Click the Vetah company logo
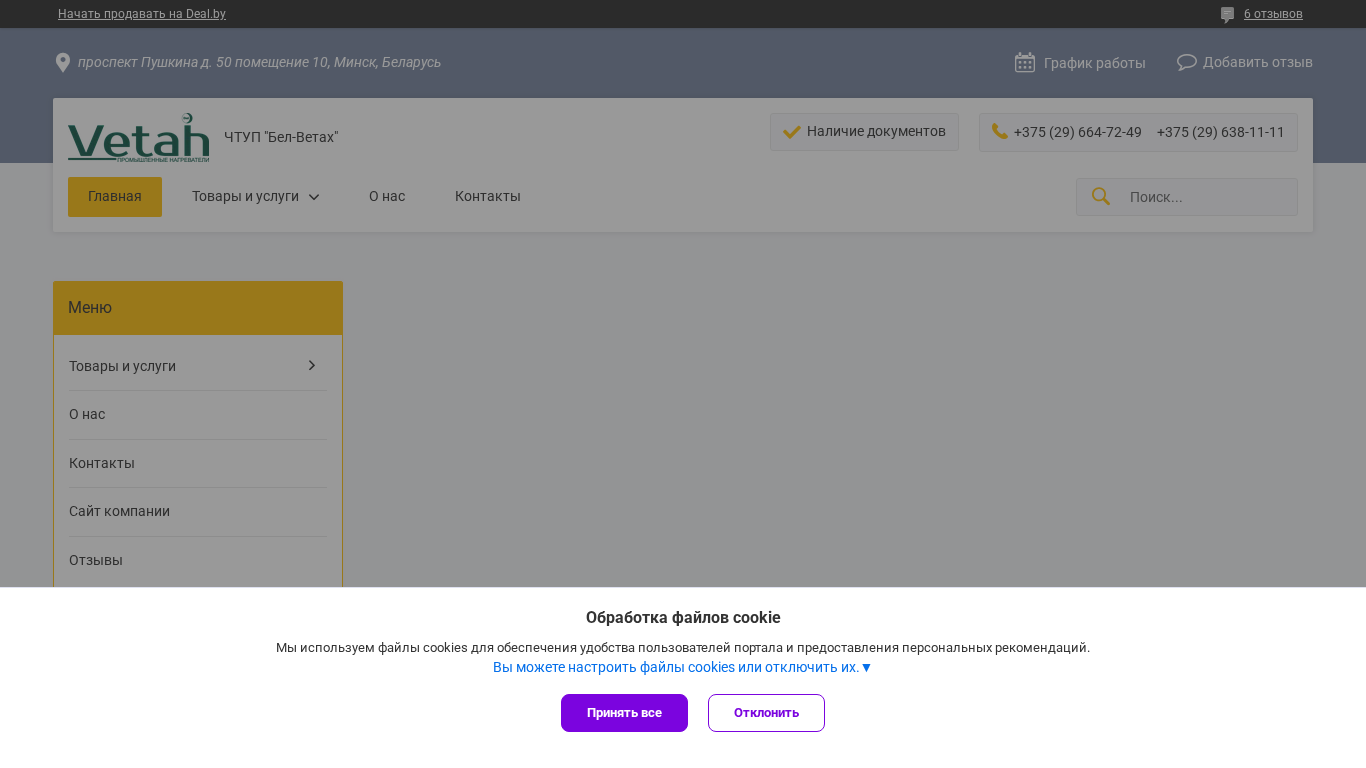This screenshot has width=1366, height=768. coord(138,137)
